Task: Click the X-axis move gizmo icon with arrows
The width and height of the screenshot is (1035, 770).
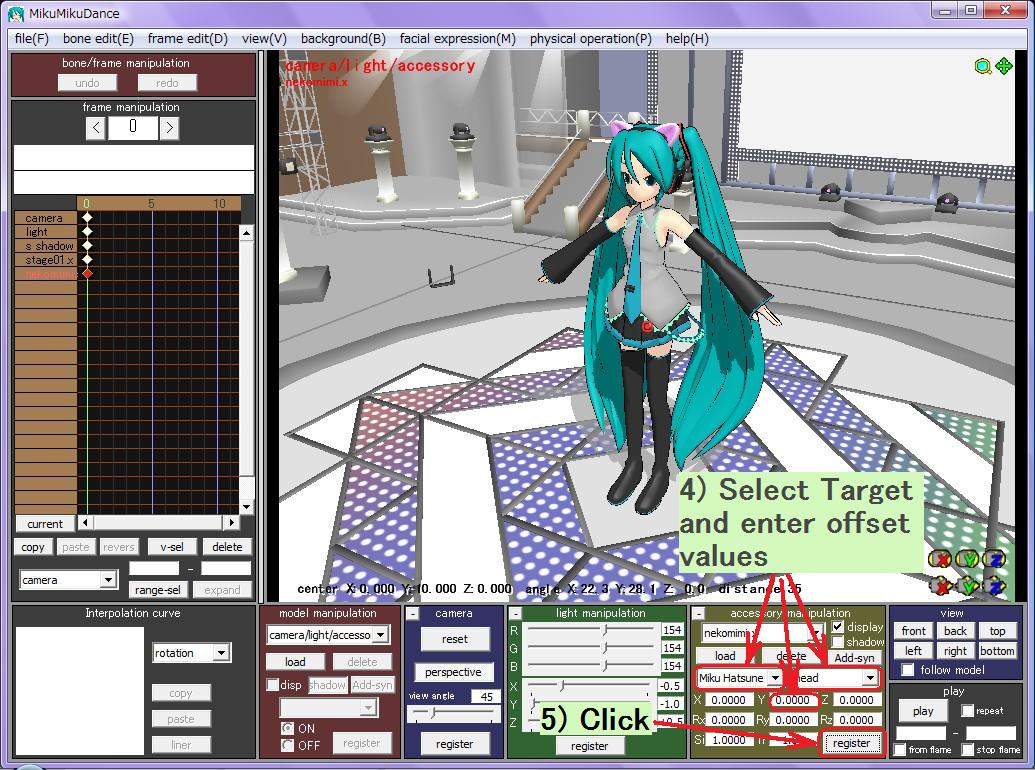Action: click(x=939, y=585)
